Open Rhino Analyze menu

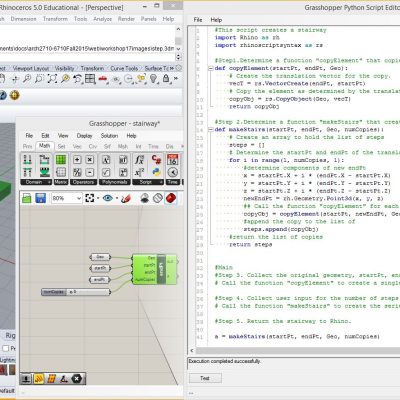(x=102, y=19)
